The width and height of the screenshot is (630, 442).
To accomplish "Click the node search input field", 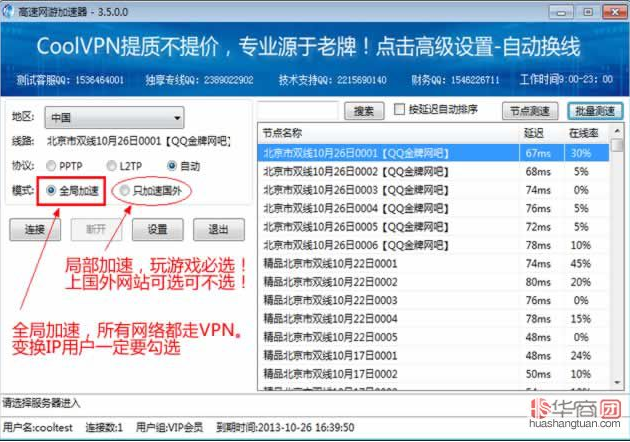I will click(x=298, y=110).
